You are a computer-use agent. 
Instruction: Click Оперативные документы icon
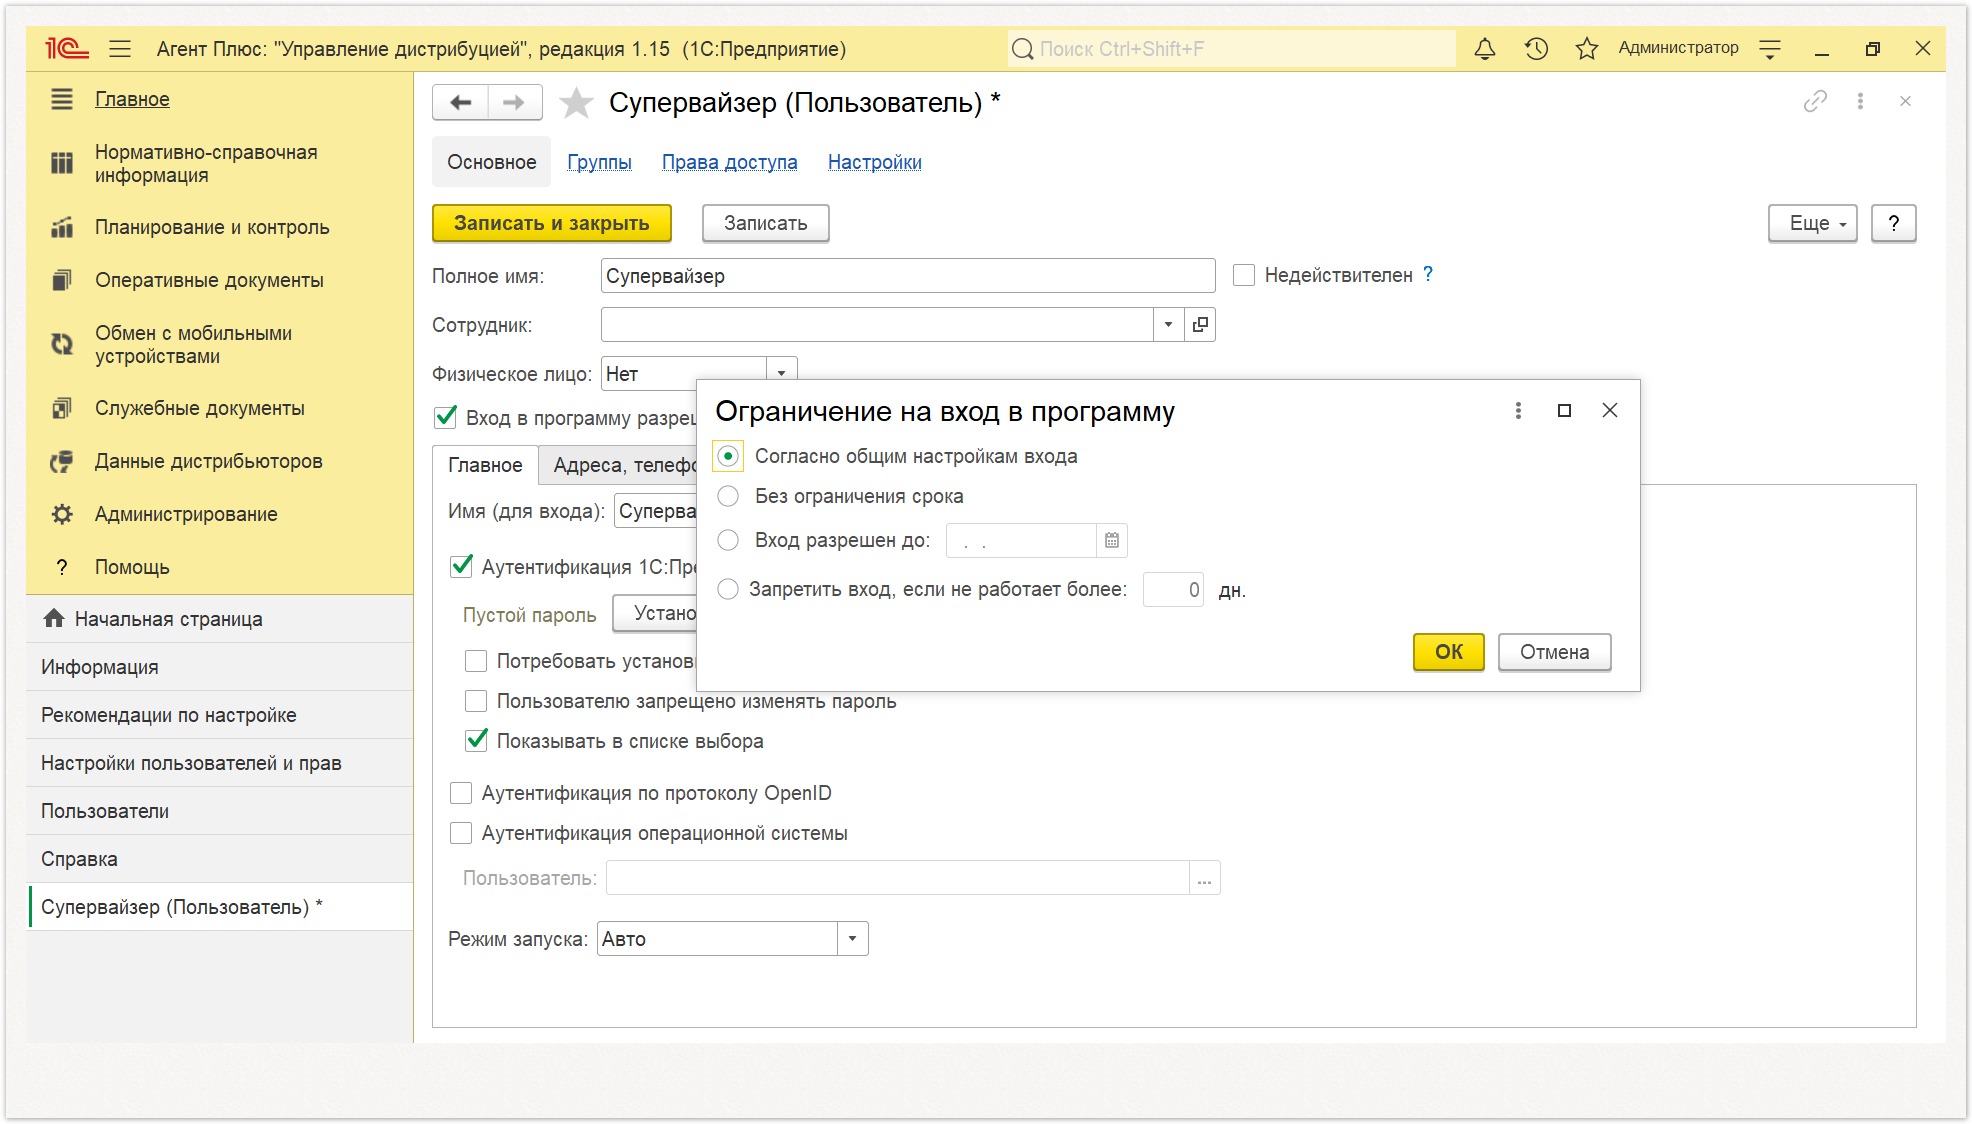coord(62,280)
